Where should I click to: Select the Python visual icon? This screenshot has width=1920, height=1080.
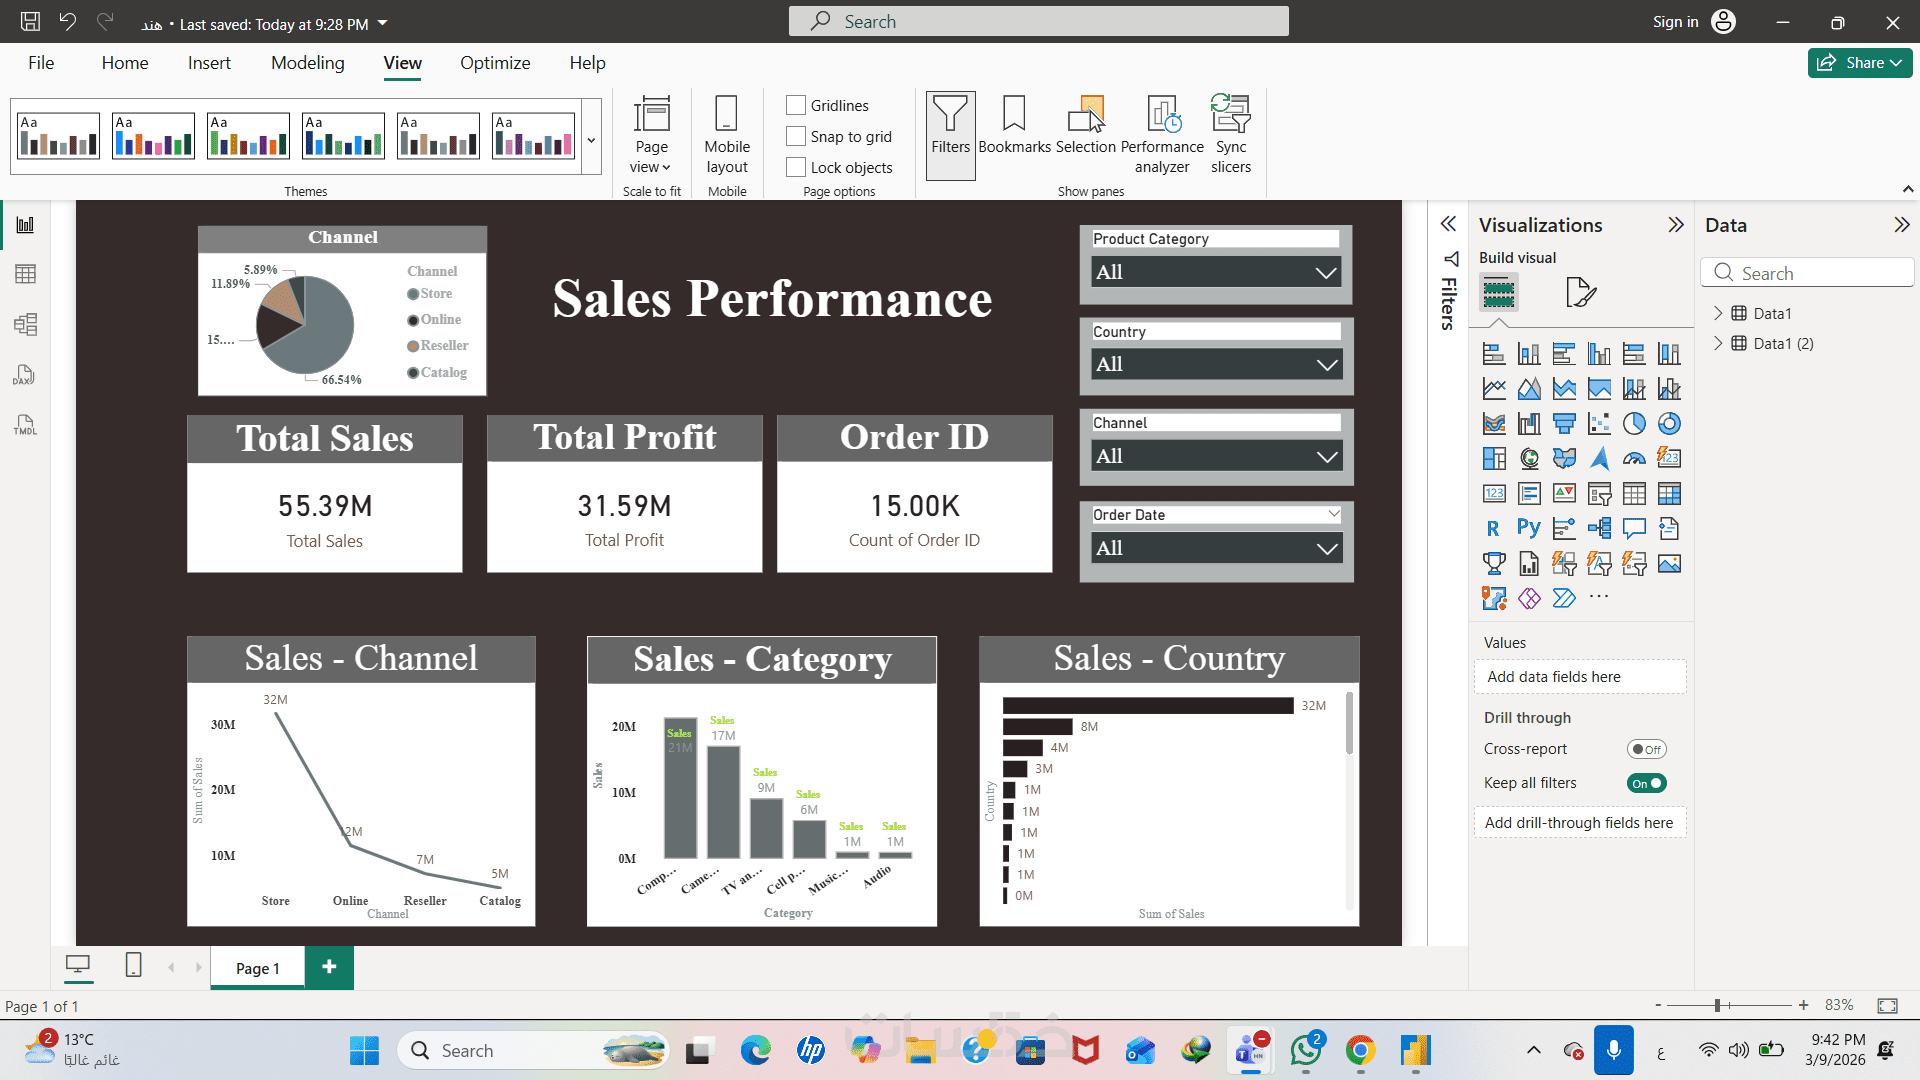[1528, 528]
